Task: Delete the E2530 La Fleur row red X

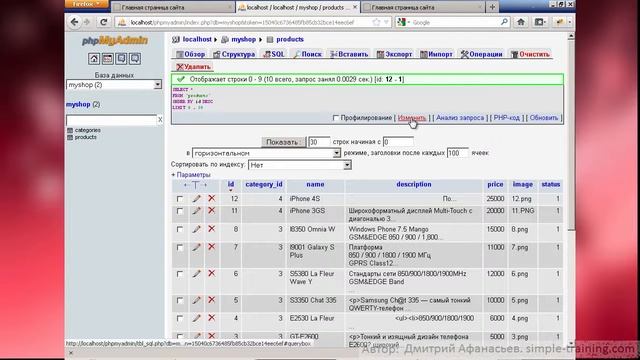Action: coord(211,318)
